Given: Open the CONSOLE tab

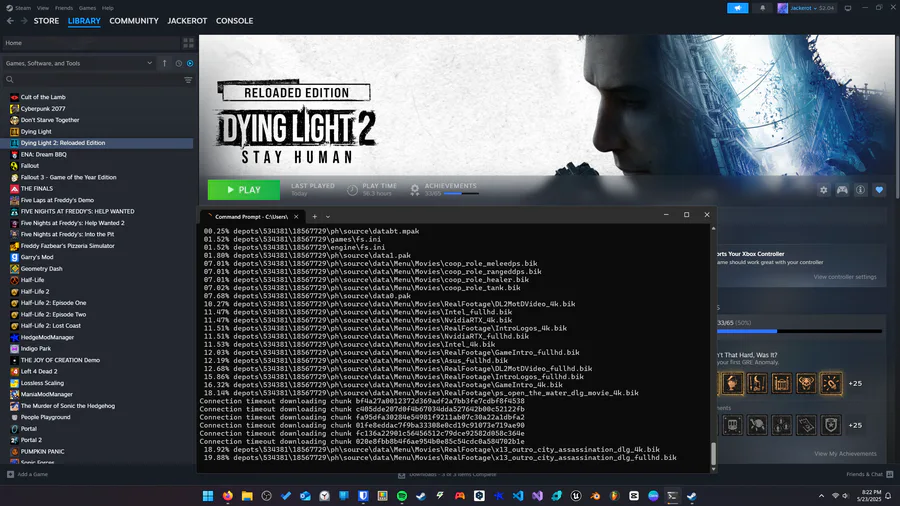Looking at the screenshot, I should (x=234, y=21).
